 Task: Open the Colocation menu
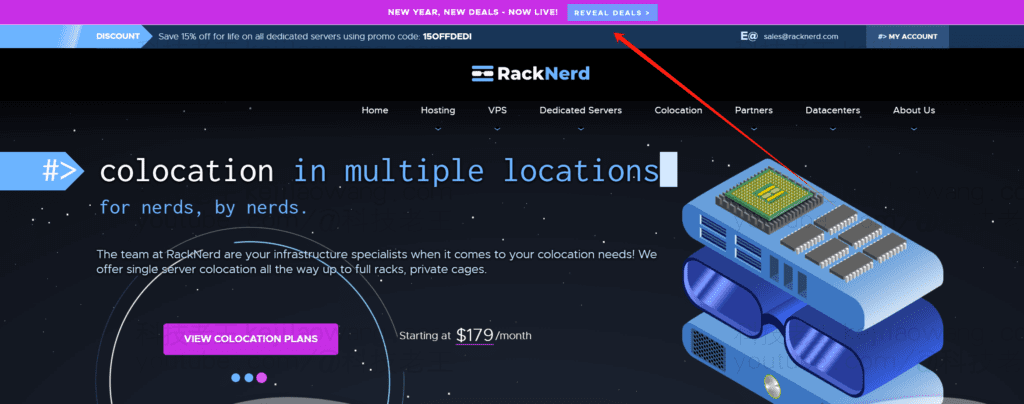point(679,110)
